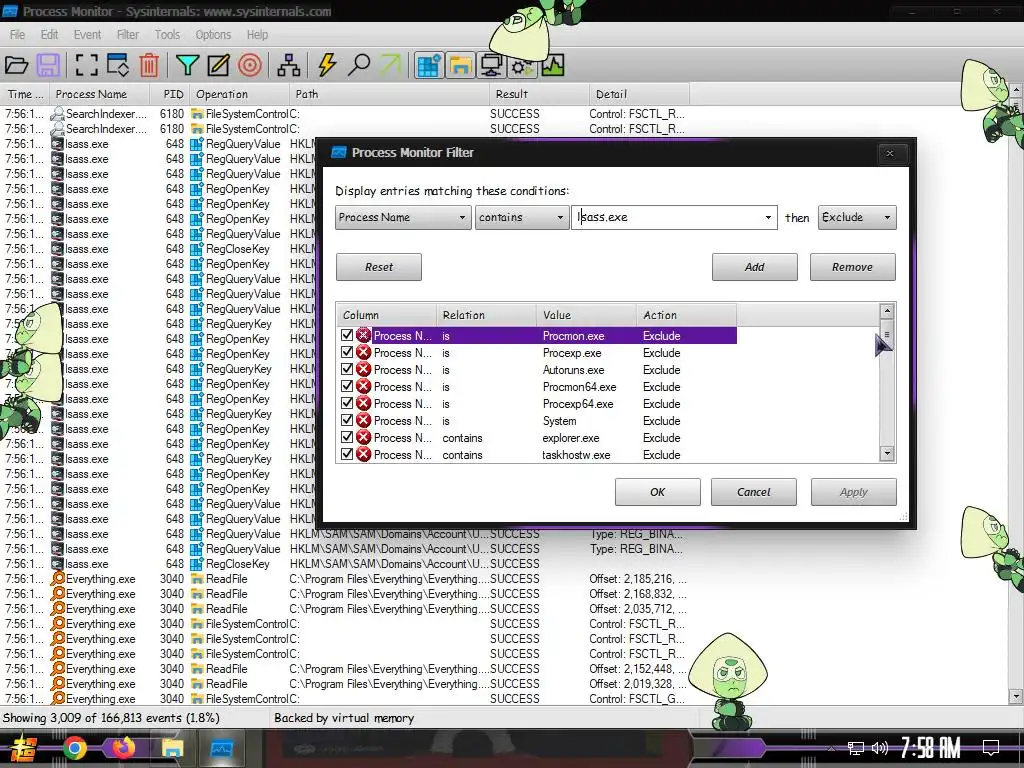Launch Firefox from the taskbar

[x=123, y=748]
